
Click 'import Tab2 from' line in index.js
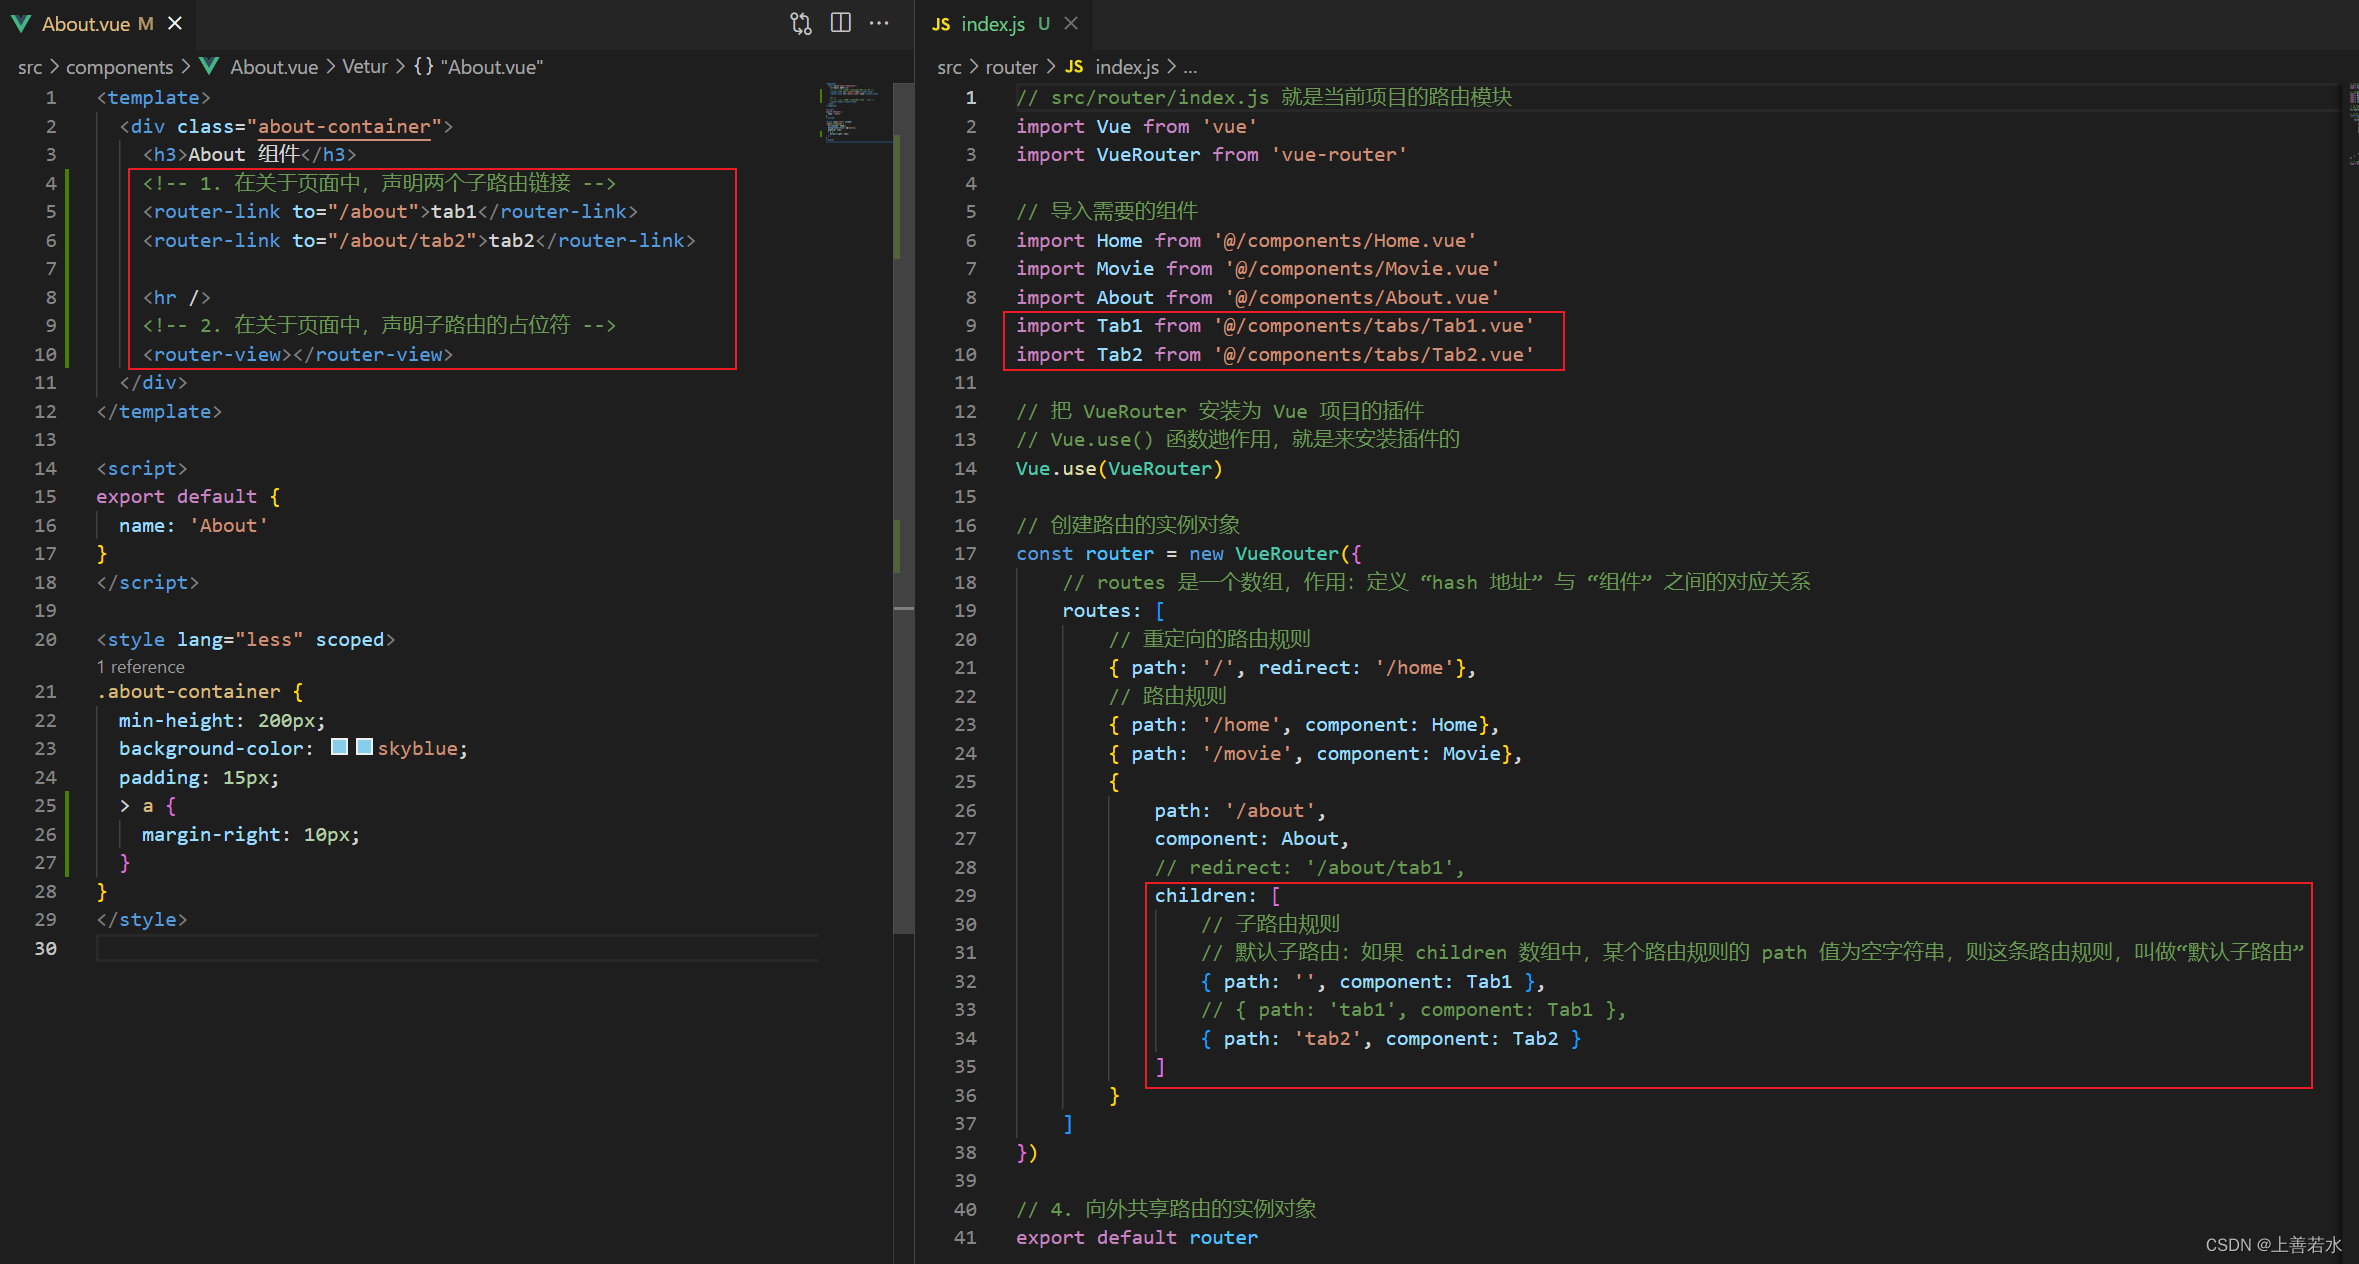[x=1275, y=354]
